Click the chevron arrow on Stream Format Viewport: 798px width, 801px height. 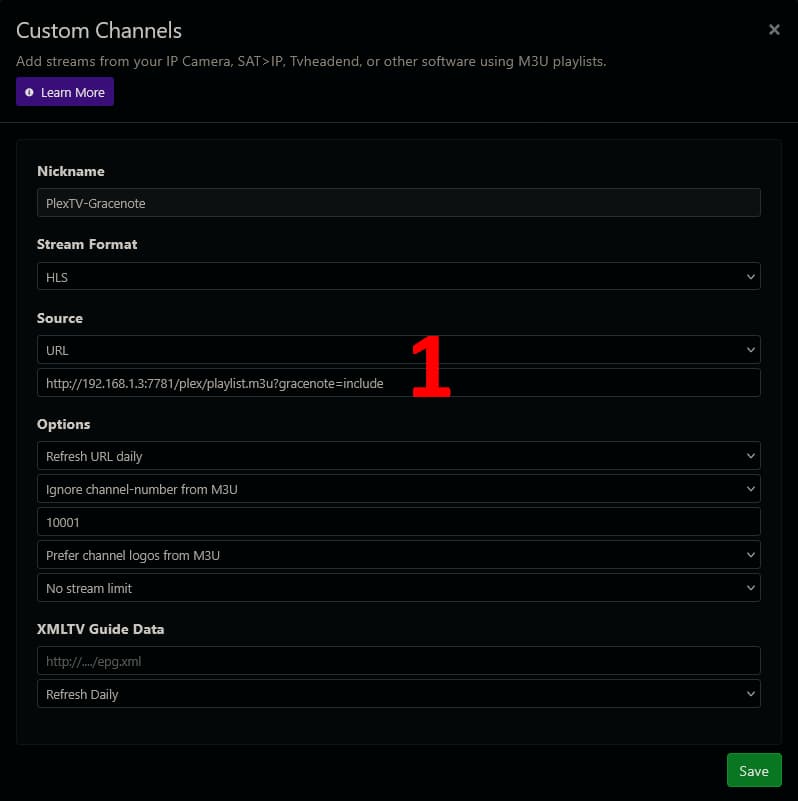pyautogui.click(x=751, y=277)
